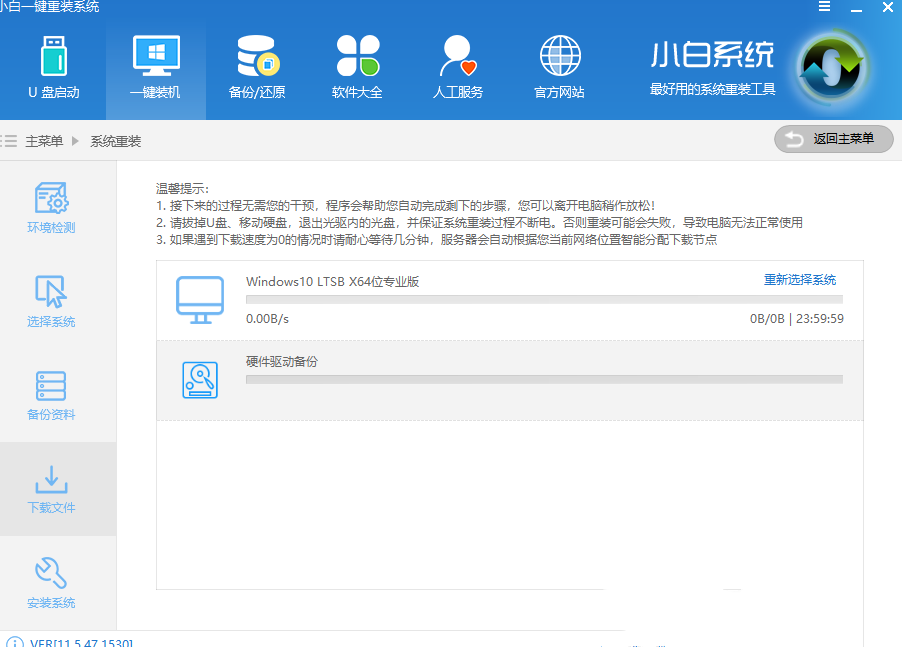Click the 小白系统 round logo icon
Viewport: 902px width, 647px height.
point(832,68)
